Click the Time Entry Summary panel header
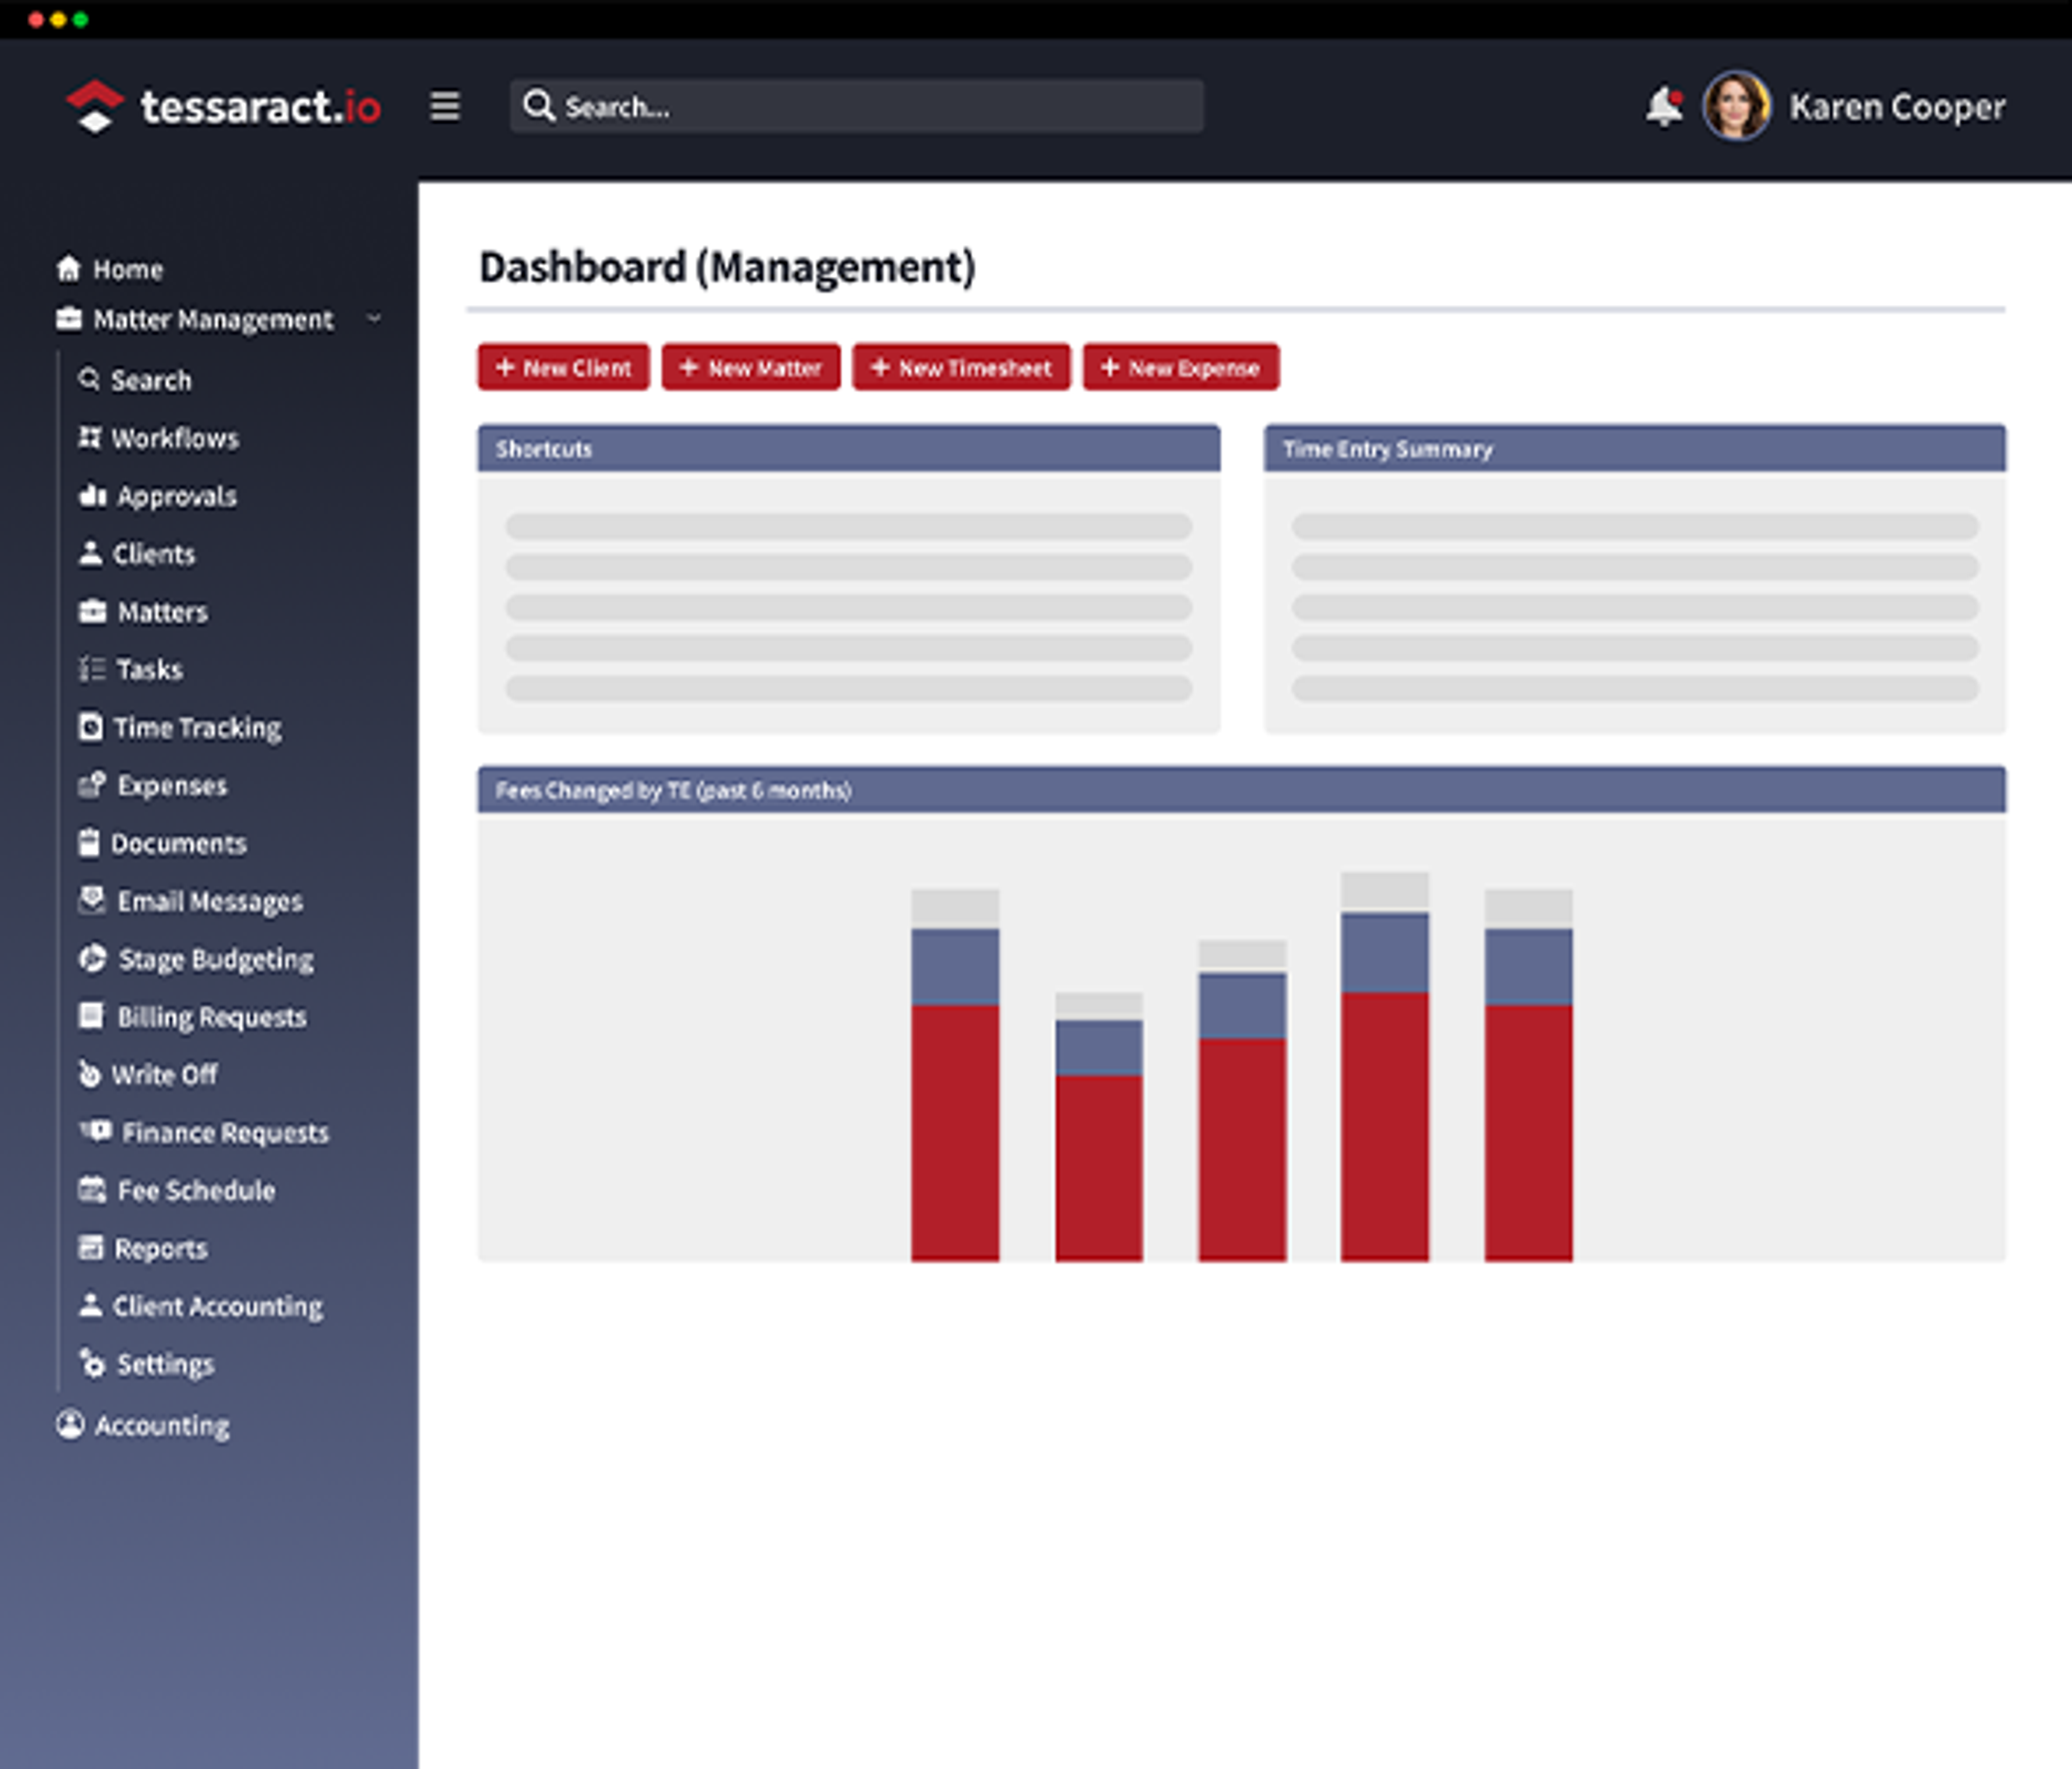 coord(1635,448)
